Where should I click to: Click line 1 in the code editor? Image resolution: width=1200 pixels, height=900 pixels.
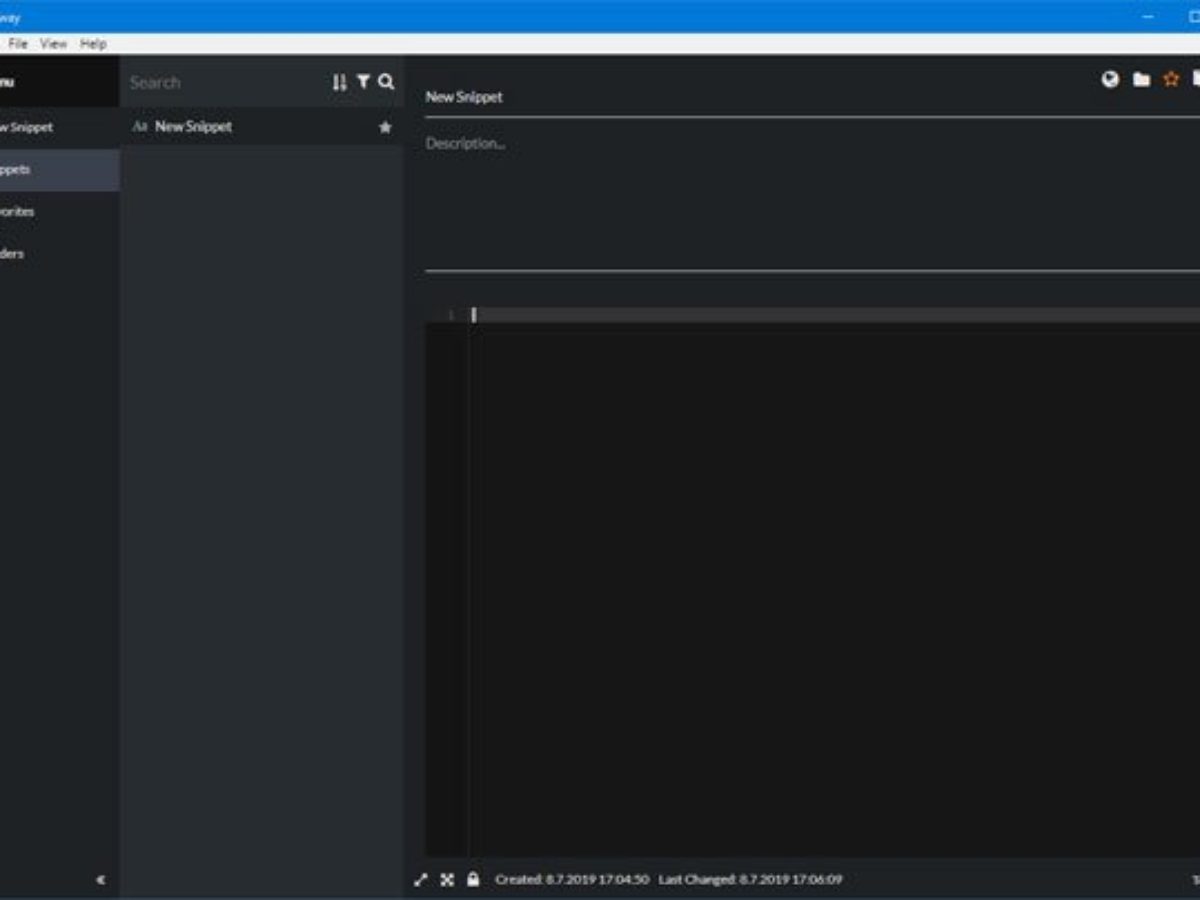coord(835,315)
